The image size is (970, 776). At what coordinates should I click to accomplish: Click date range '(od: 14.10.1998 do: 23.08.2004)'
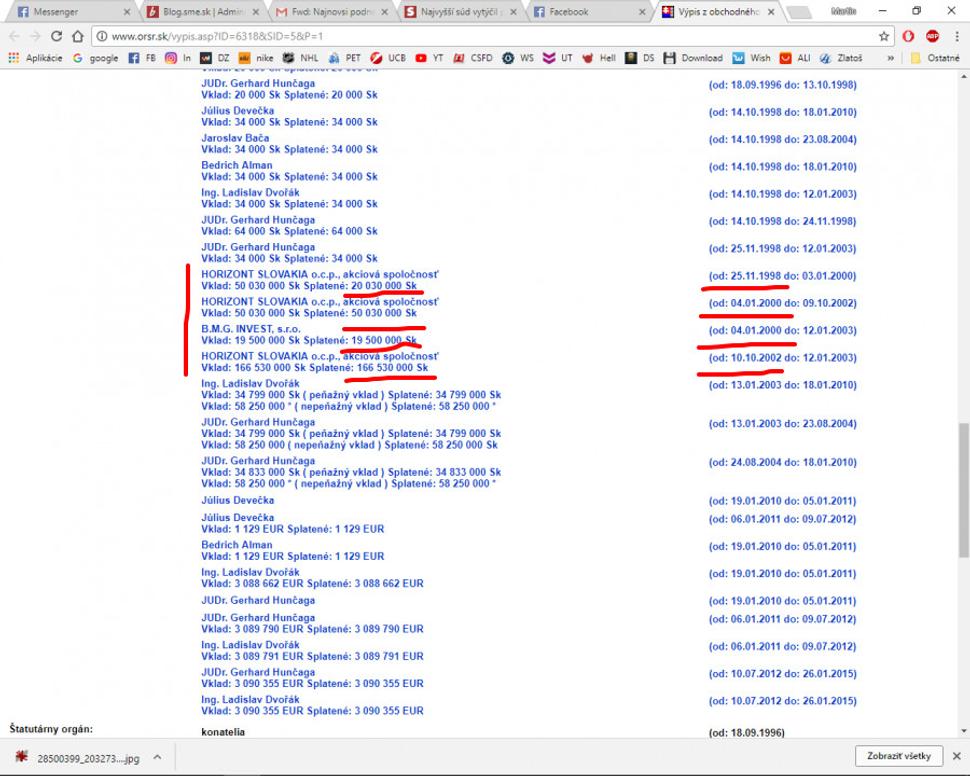783,139
